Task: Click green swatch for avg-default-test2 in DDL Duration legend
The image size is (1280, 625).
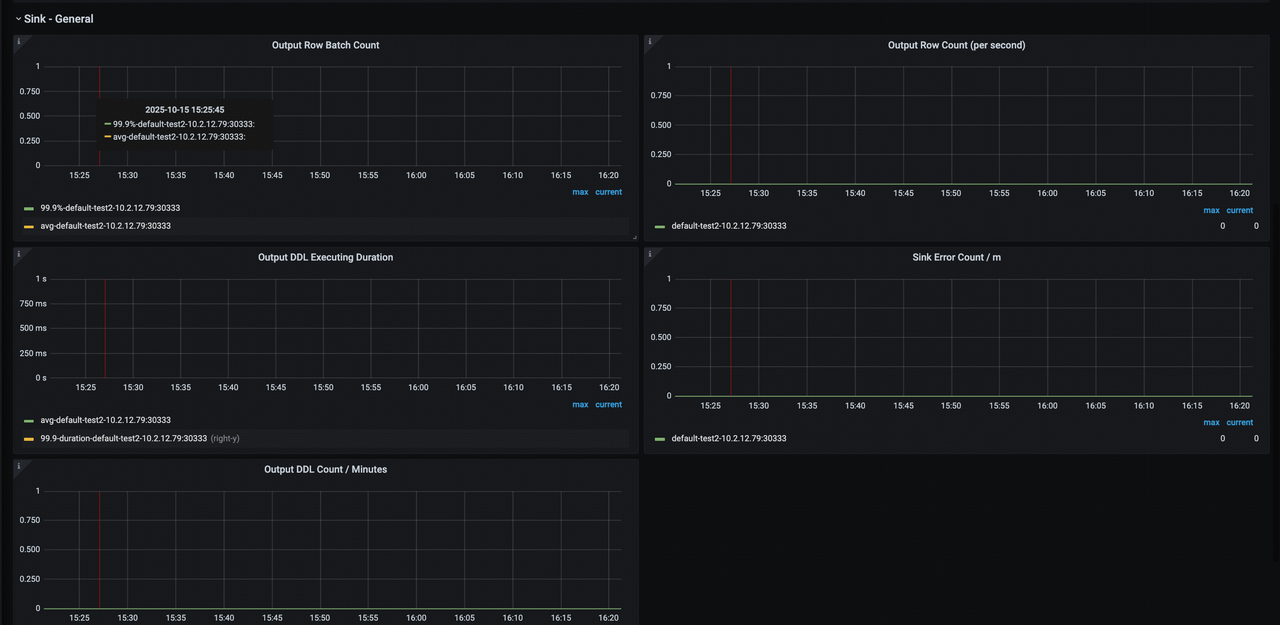Action: (29, 421)
